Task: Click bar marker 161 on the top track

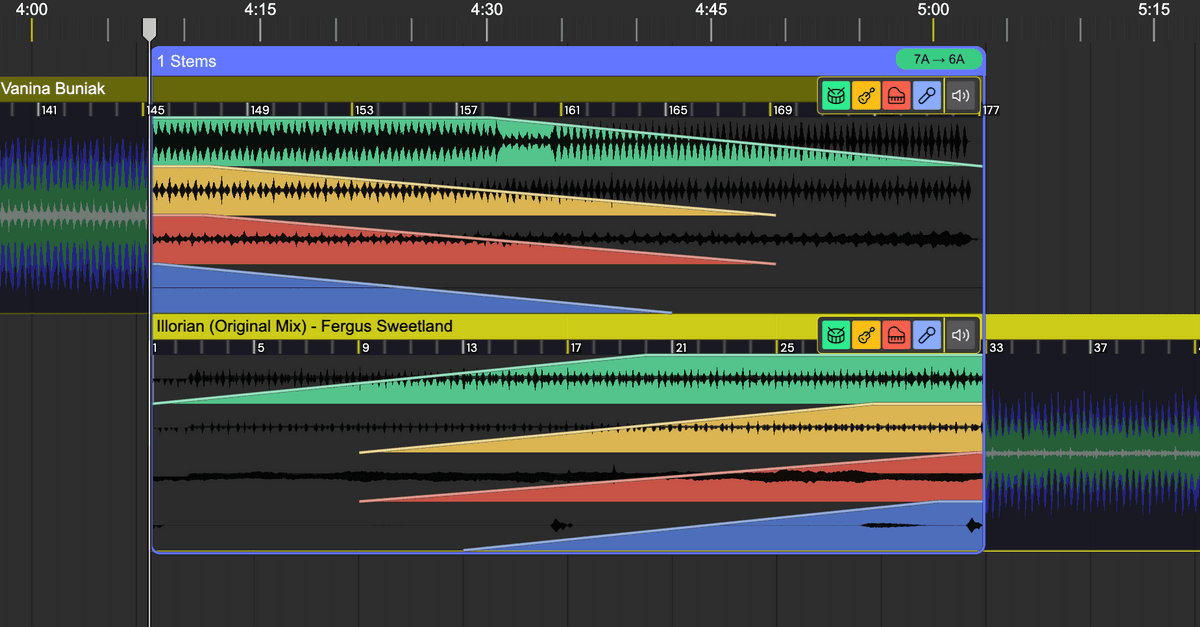Action: click(571, 110)
